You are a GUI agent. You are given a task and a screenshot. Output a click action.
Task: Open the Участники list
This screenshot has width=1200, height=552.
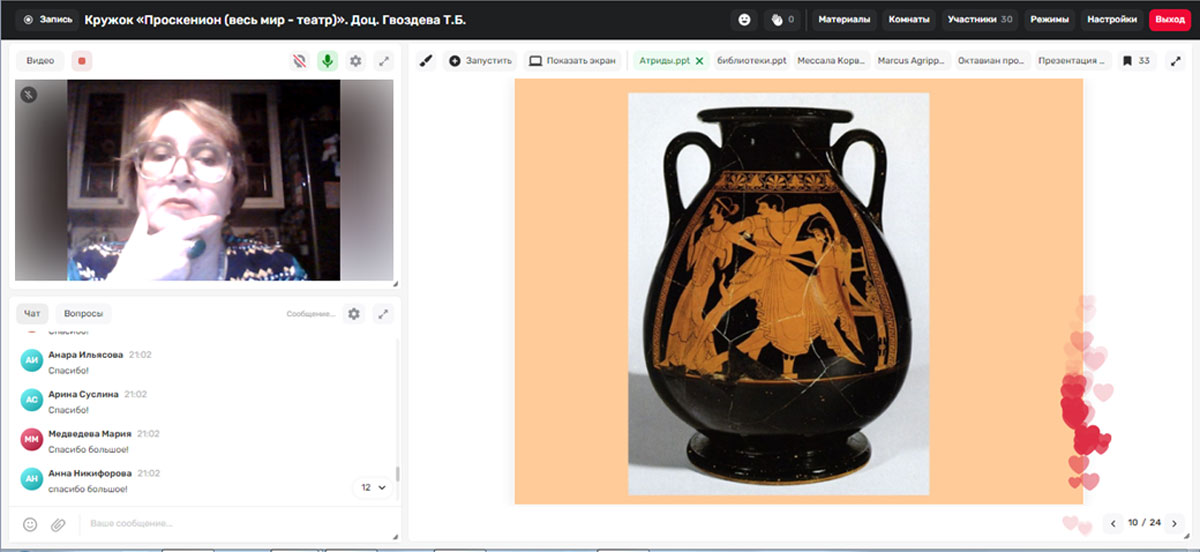pyautogui.click(x=980, y=19)
